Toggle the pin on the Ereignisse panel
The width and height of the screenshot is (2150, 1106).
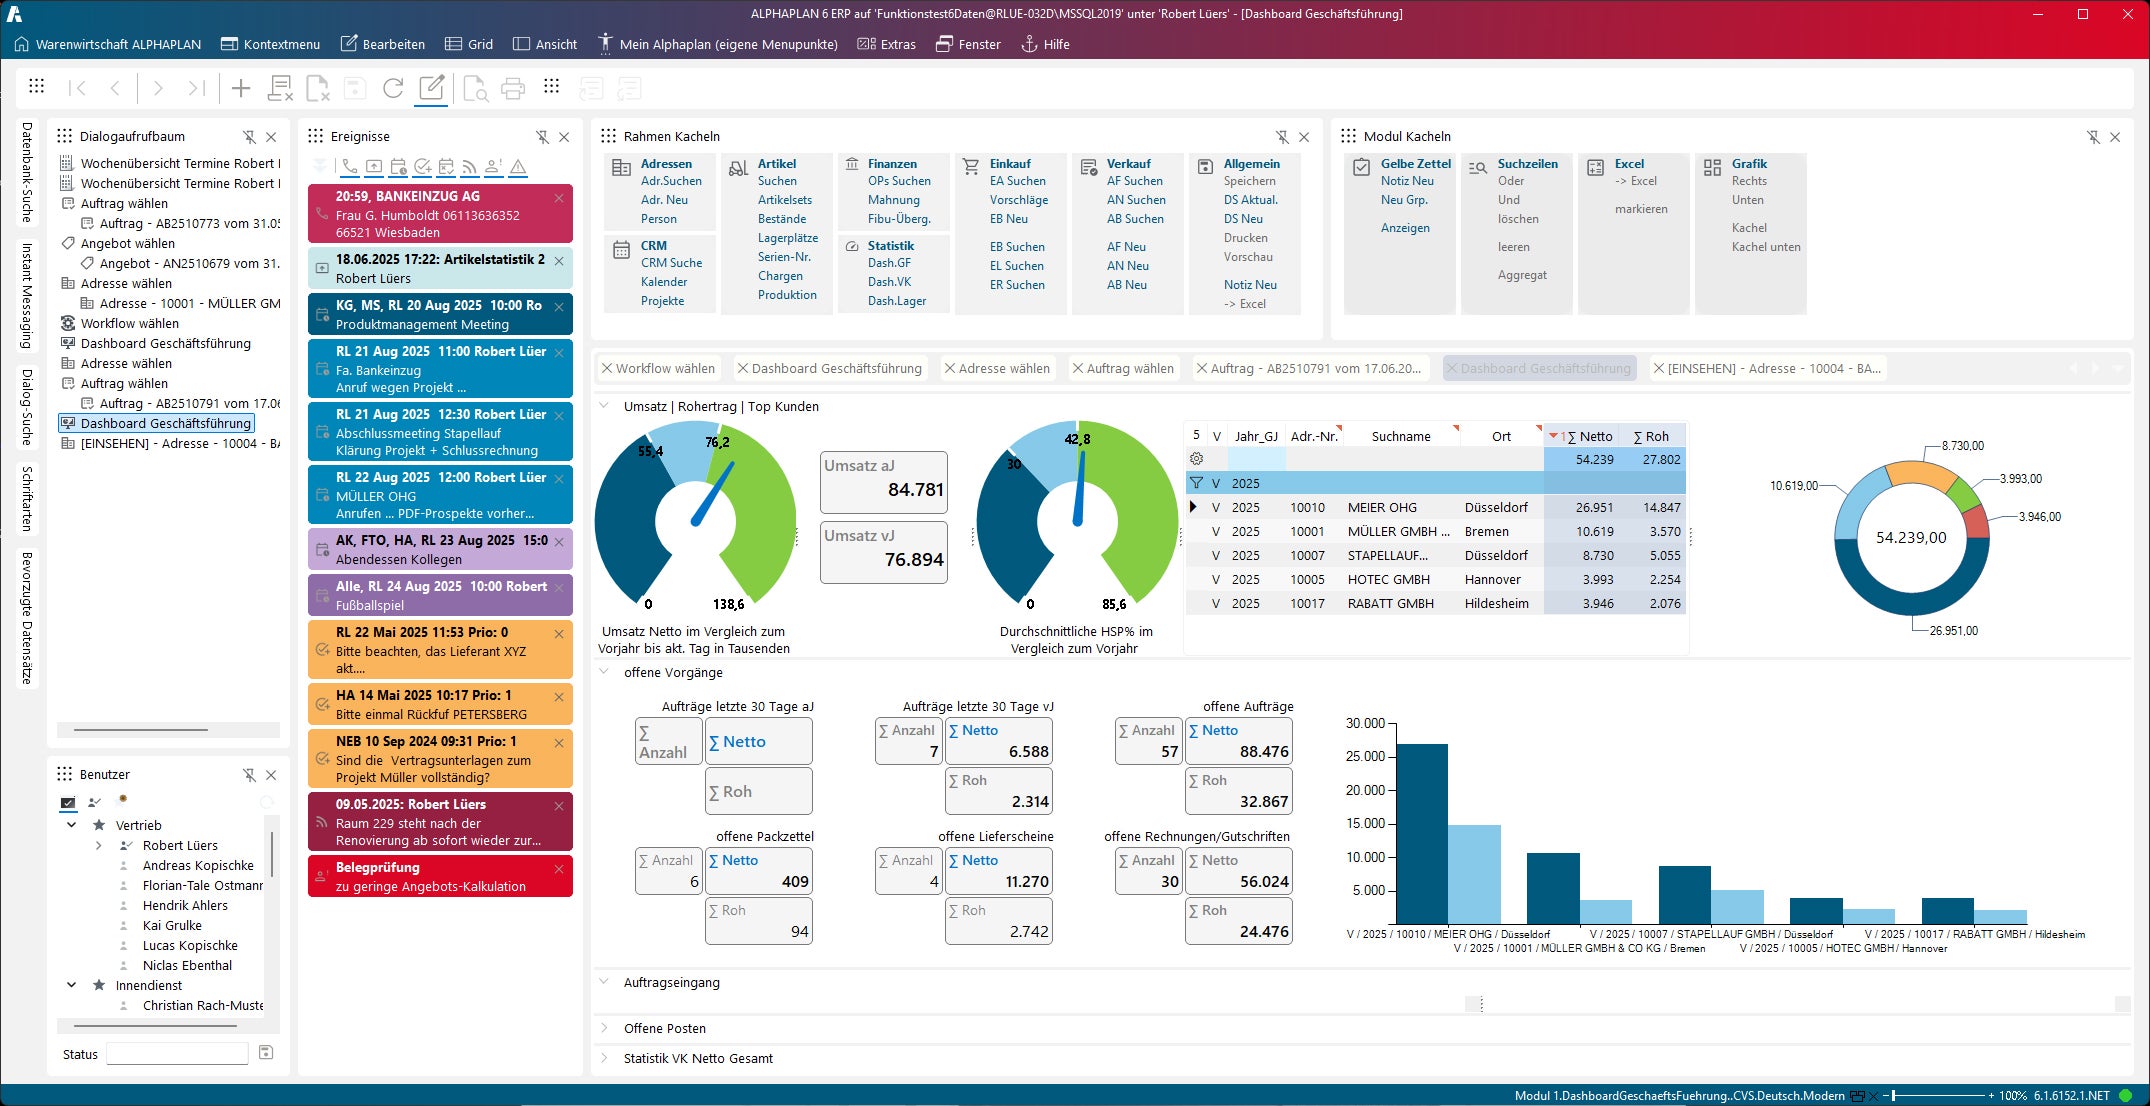tap(543, 136)
